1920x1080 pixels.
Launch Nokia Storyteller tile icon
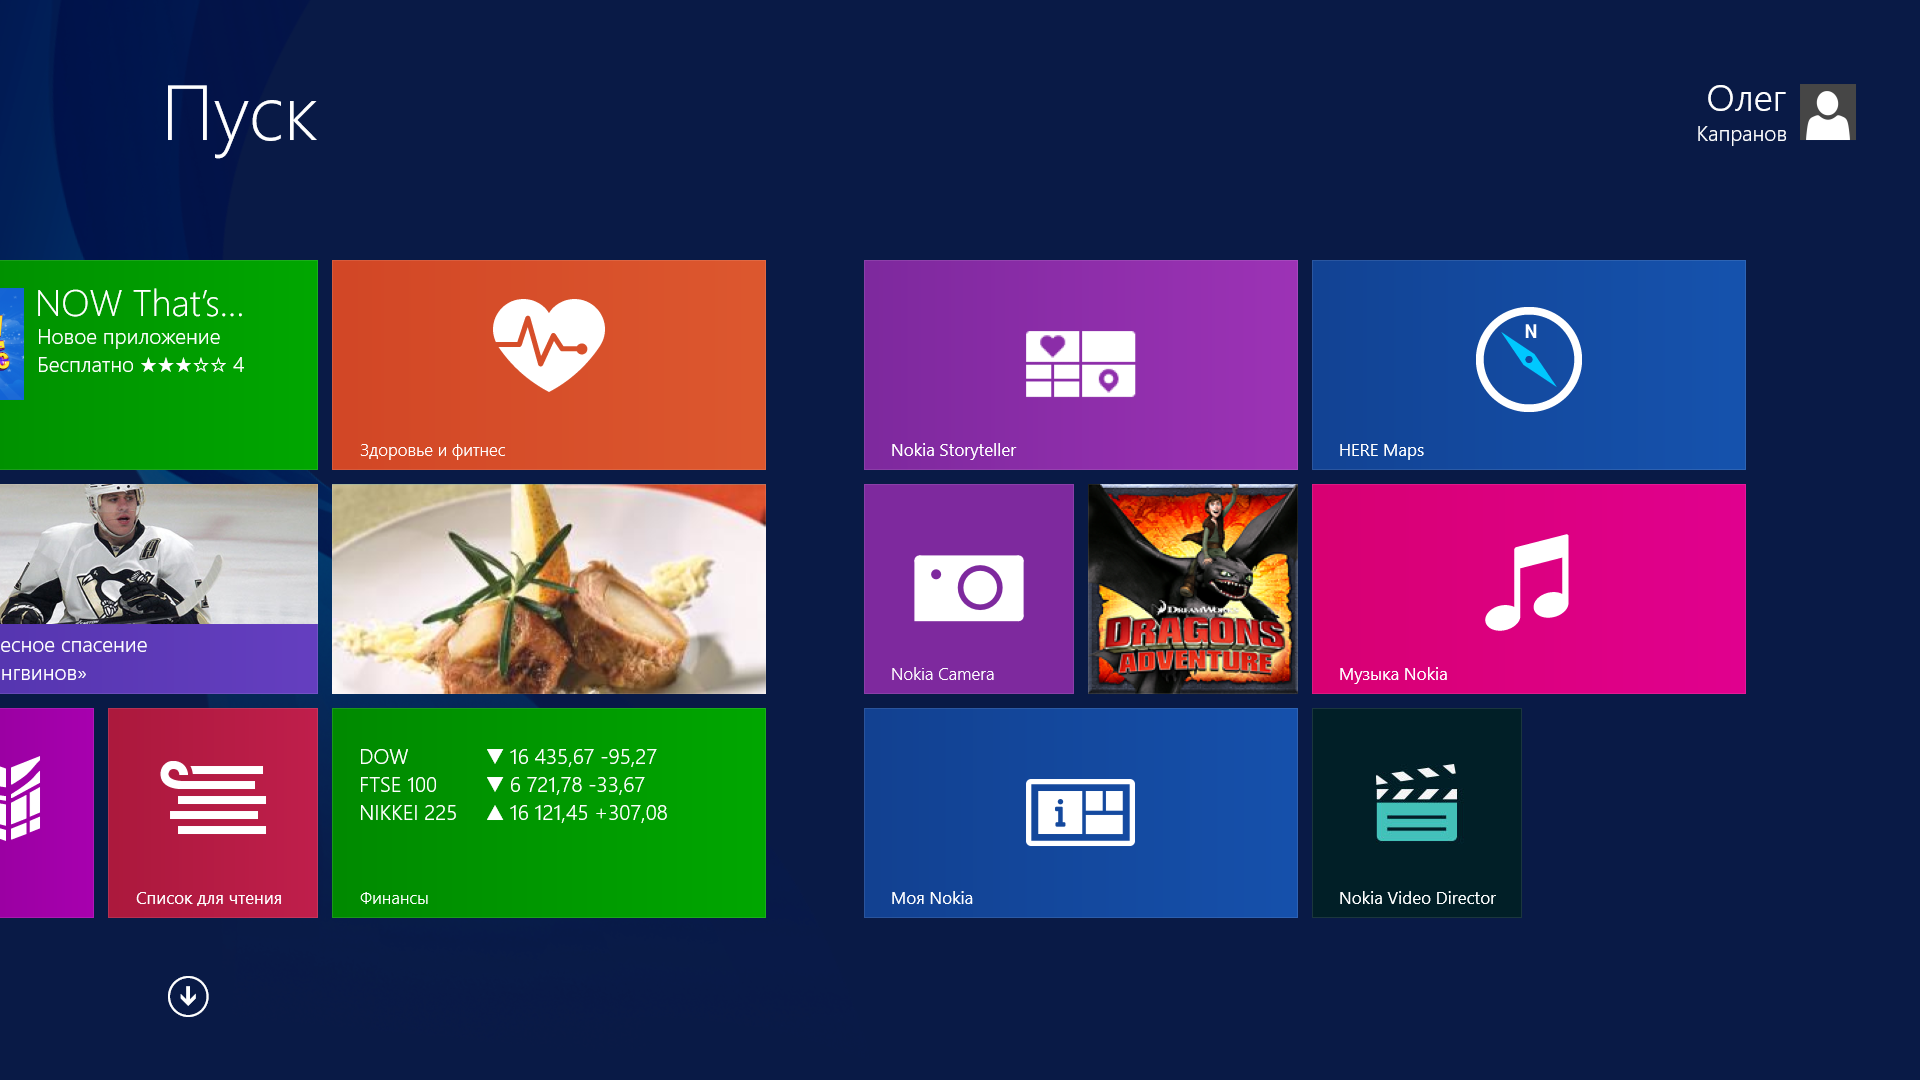click(1080, 364)
